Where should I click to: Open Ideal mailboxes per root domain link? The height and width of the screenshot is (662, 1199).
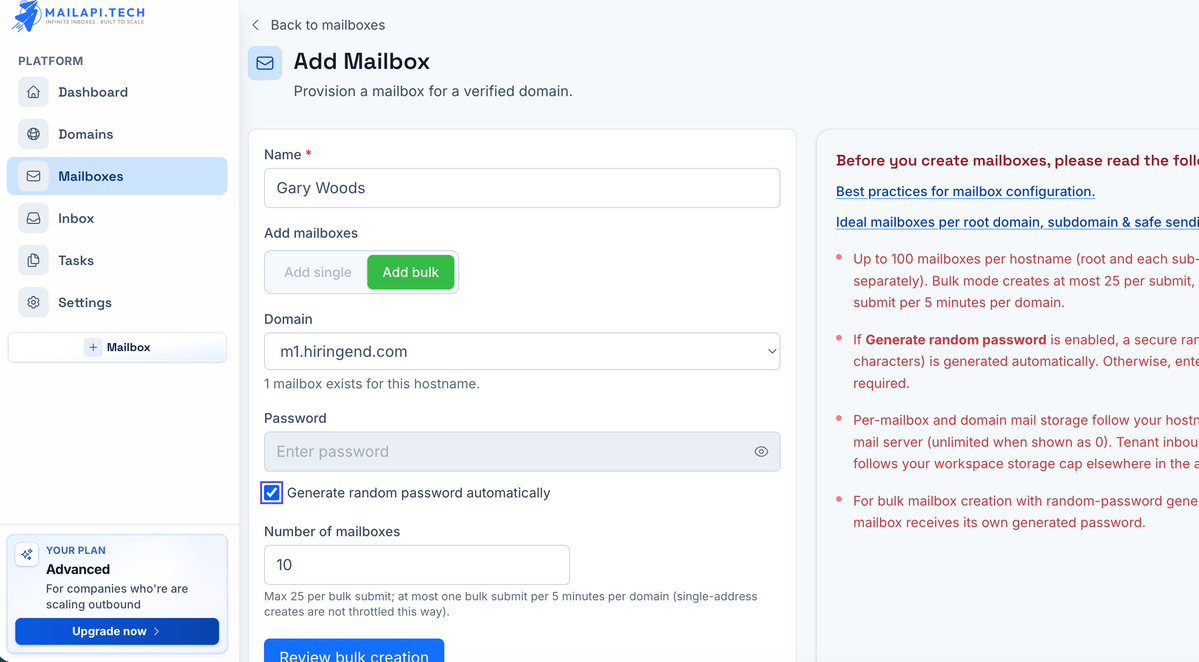[x=1017, y=222]
